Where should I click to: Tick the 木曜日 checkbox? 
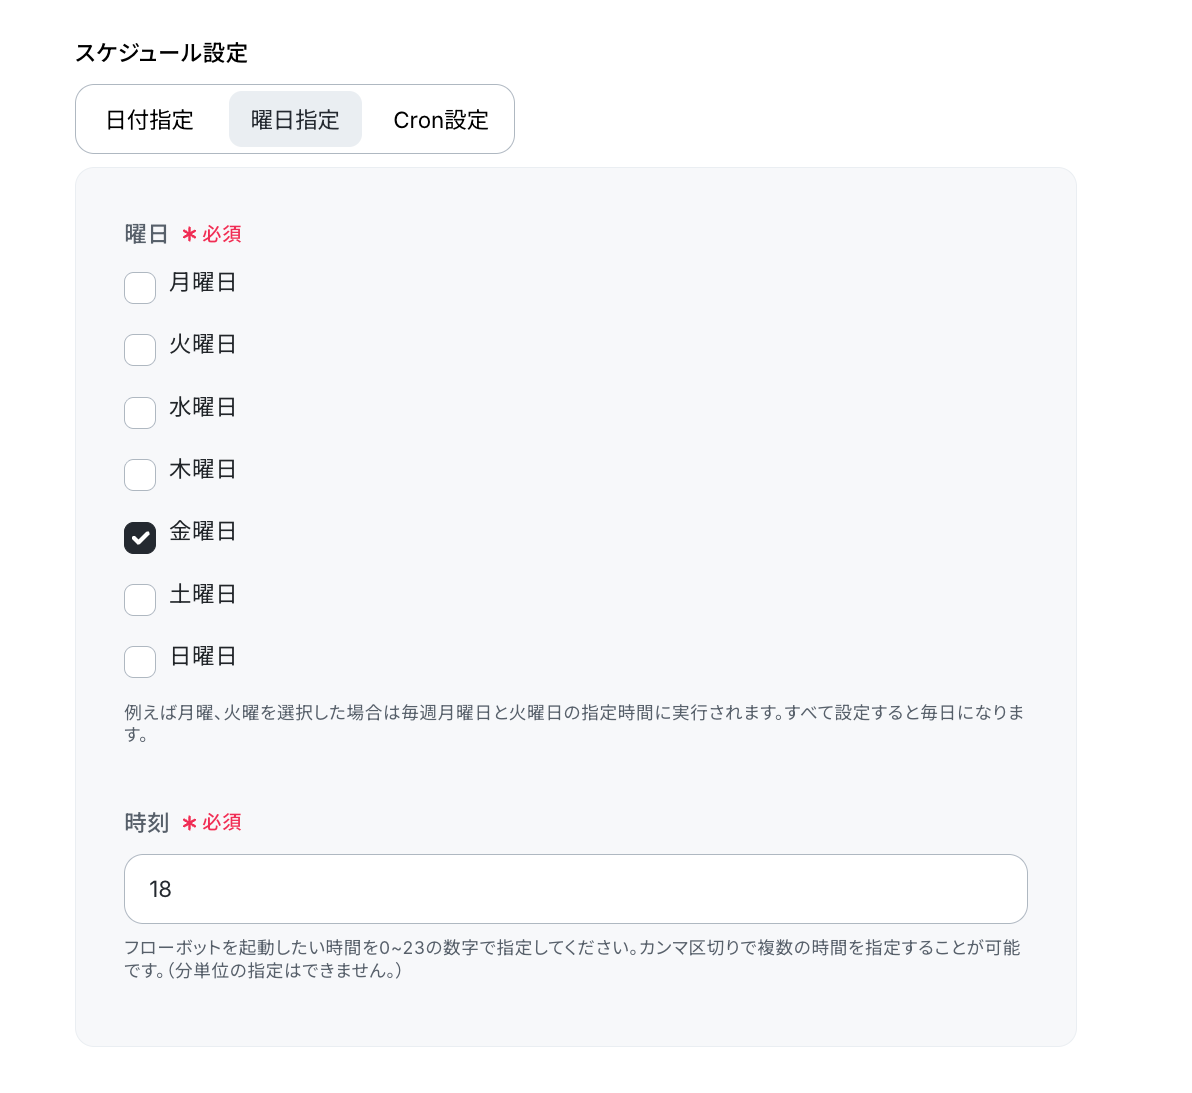pos(140,475)
